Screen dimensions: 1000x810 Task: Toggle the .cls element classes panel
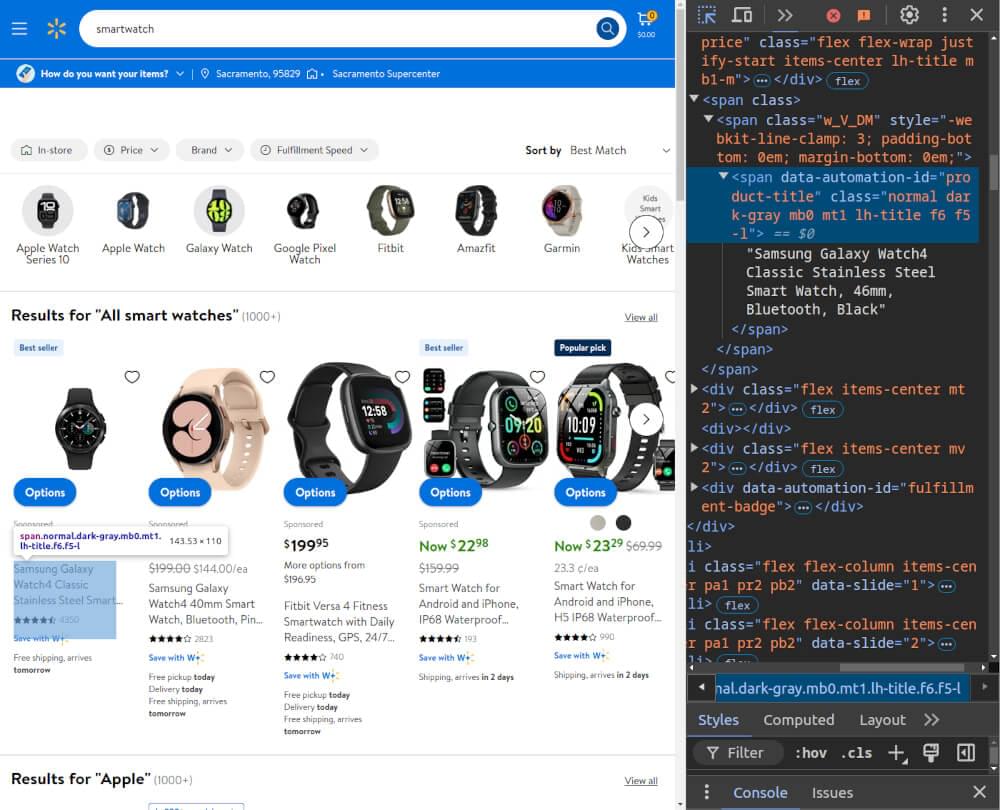(856, 753)
